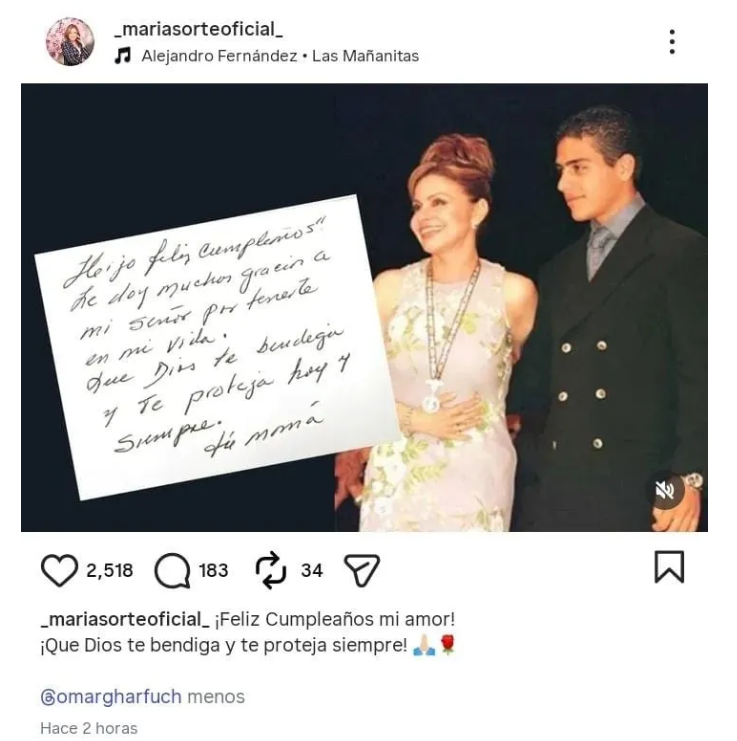737x741 pixels.
Task: Unmute video using the speaker icon
Action: point(665,491)
